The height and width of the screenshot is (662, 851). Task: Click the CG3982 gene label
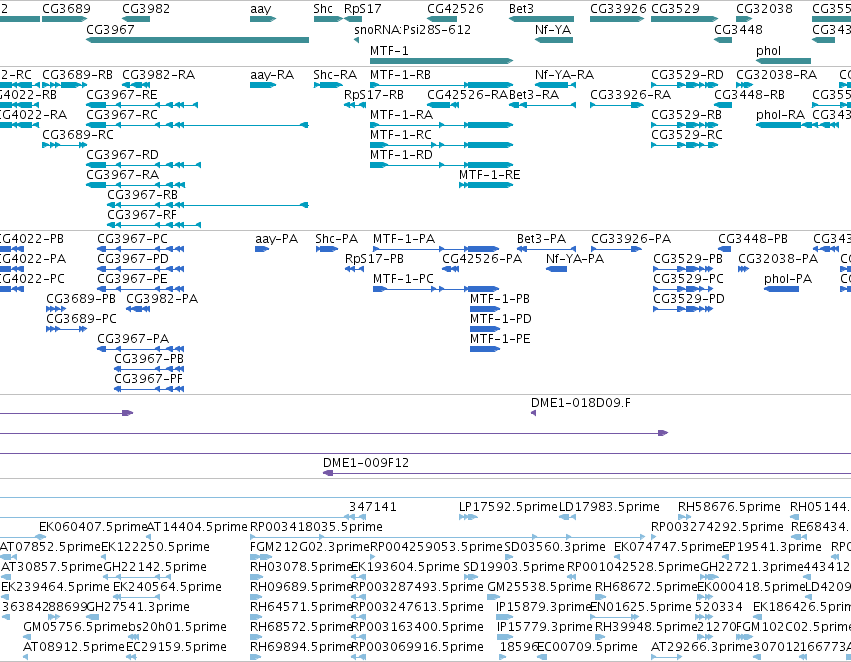tap(146, 9)
